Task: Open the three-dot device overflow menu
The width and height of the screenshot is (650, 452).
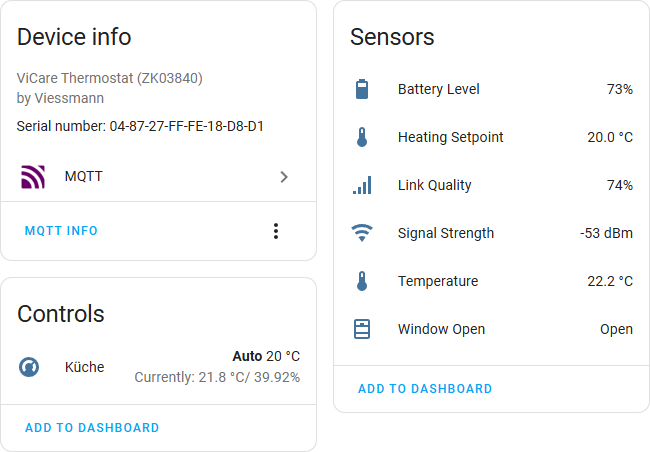Action: [x=276, y=231]
